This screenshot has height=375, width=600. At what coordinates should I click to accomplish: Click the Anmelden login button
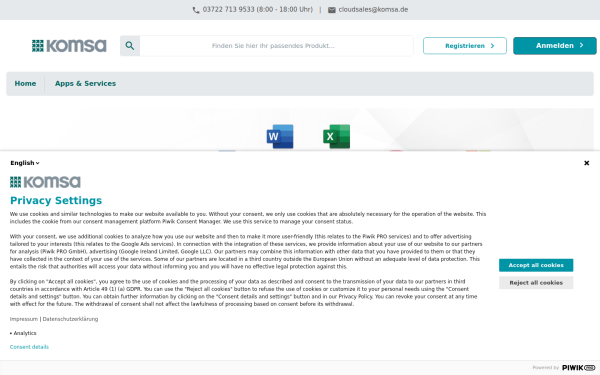coord(554,46)
